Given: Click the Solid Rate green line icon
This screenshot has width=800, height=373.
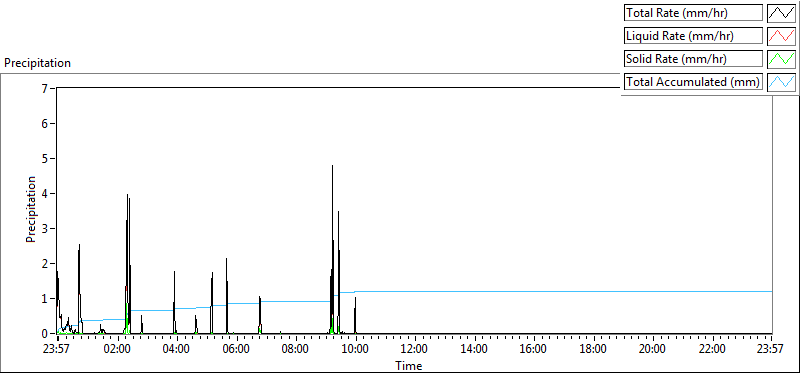Looking at the screenshot, I should pyautogui.click(x=782, y=59).
